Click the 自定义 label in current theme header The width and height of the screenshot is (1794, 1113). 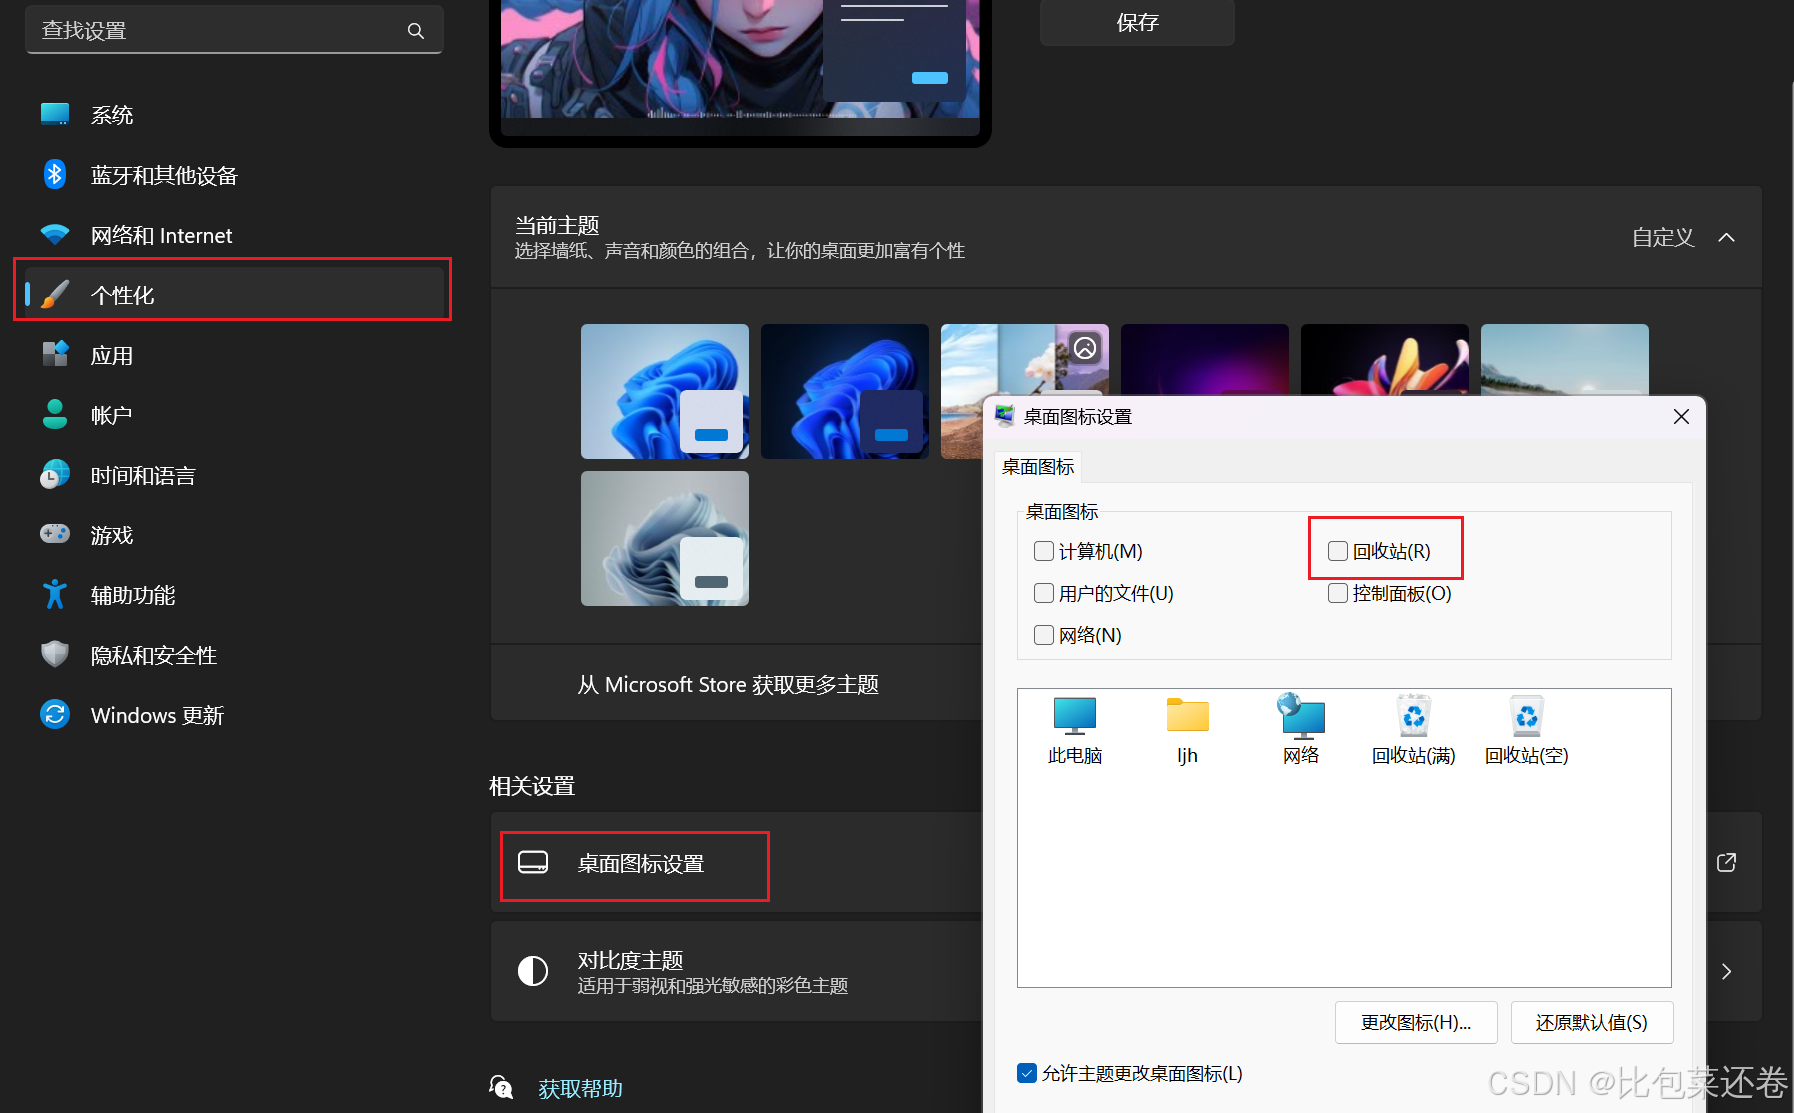1663,237
